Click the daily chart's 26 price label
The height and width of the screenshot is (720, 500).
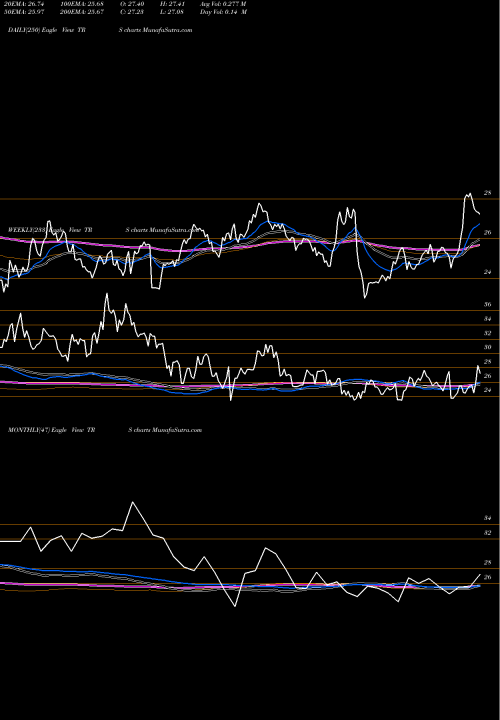click(x=488, y=233)
